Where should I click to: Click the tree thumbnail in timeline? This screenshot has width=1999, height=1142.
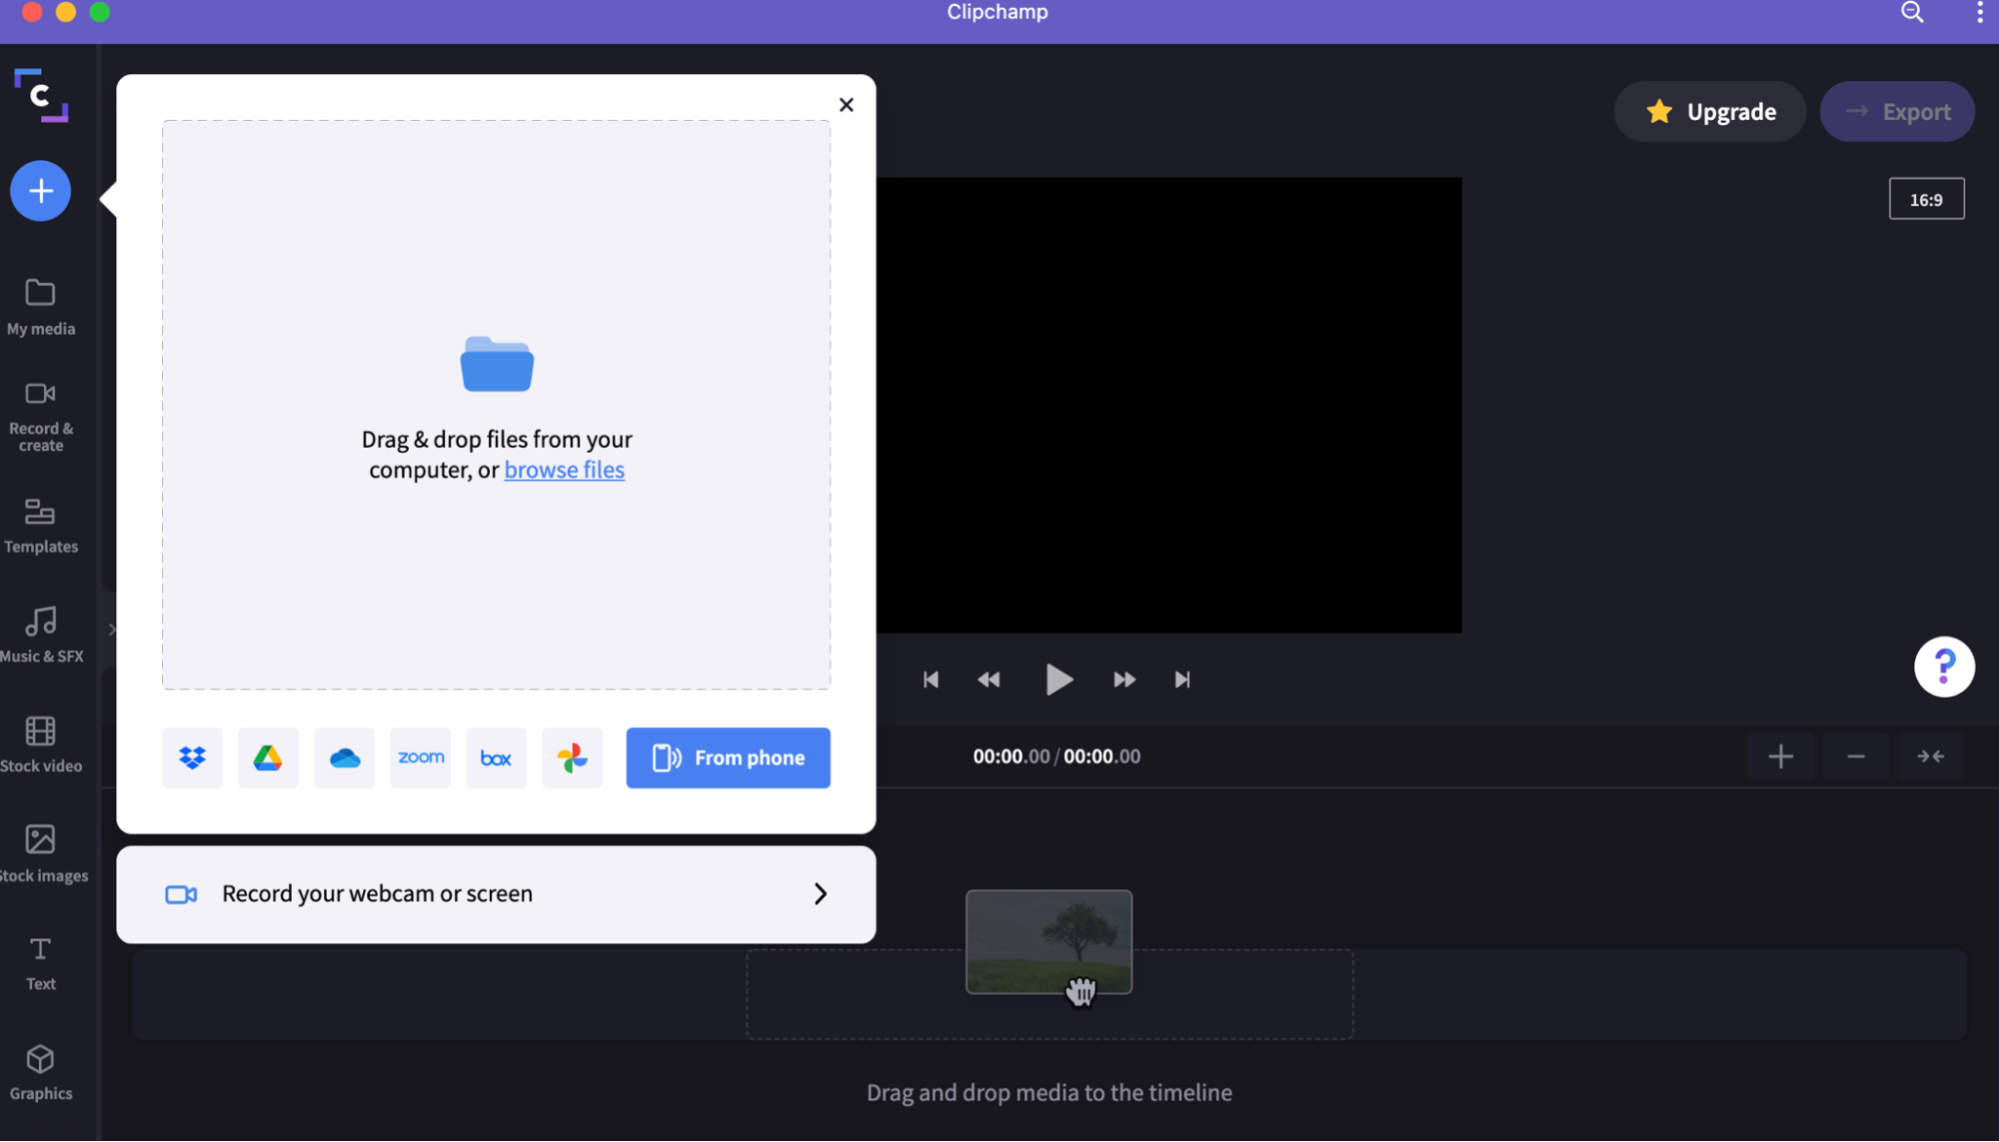pos(1048,942)
